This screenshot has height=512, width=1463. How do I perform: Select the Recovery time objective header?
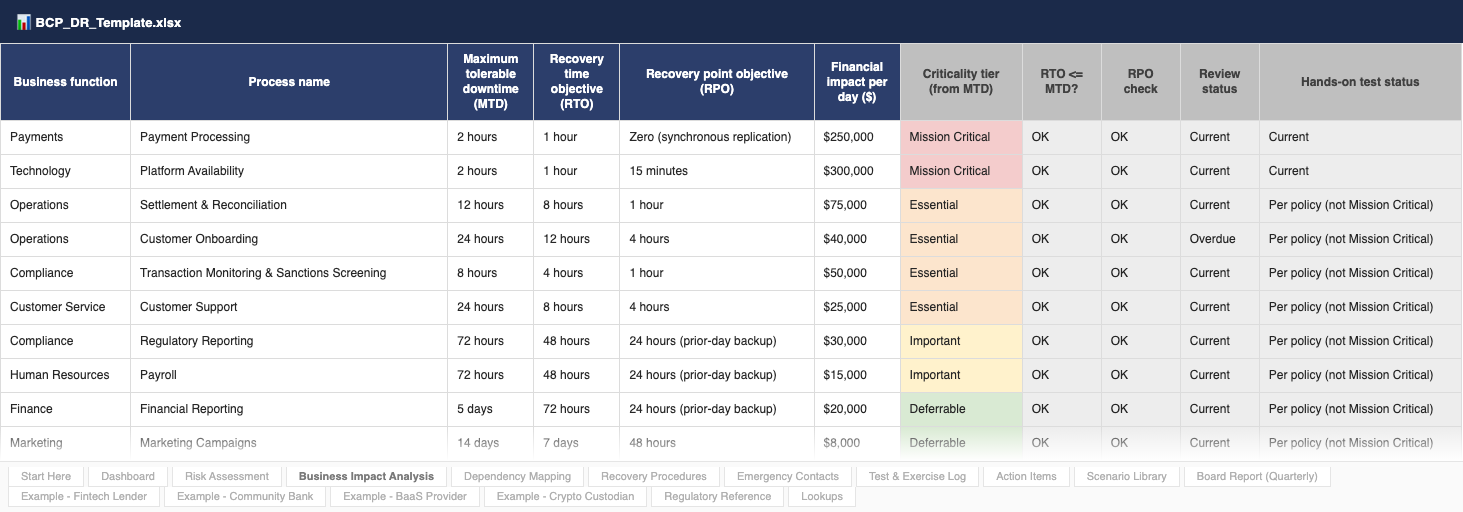(x=577, y=82)
